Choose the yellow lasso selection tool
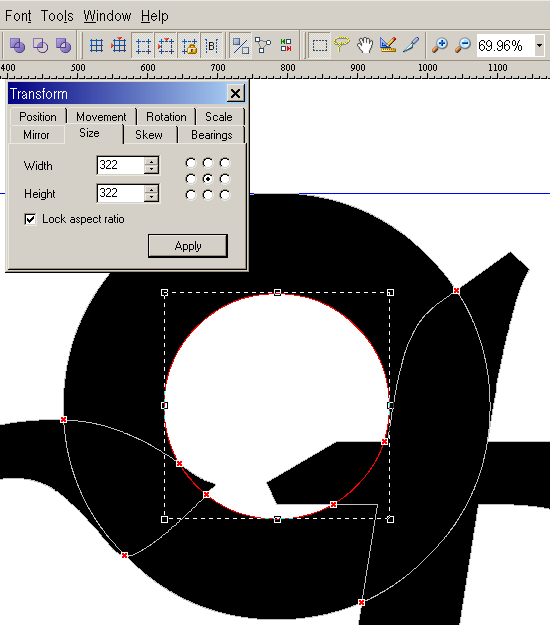This screenshot has width=550, height=625. (342, 45)
